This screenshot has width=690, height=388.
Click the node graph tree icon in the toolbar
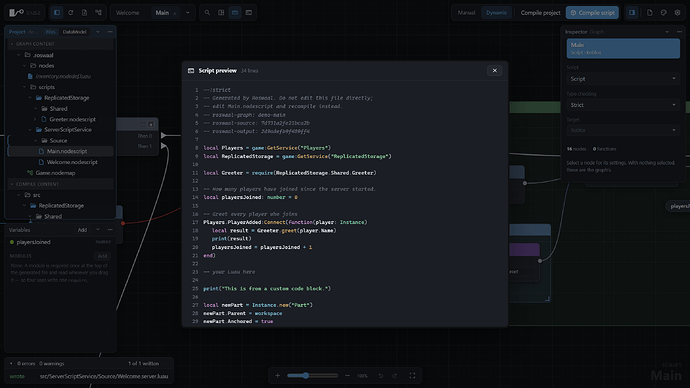(x=99, y=13)
